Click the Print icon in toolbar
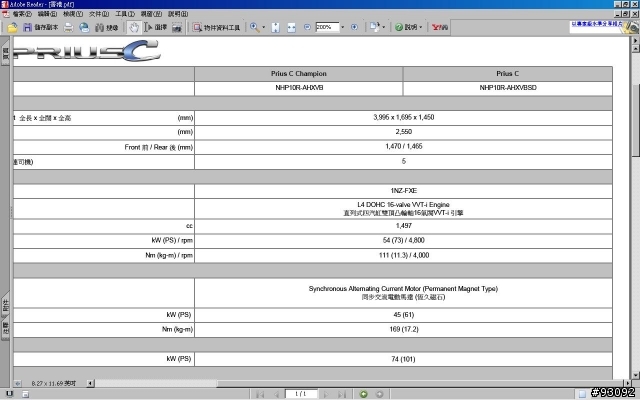 point(68,27)
